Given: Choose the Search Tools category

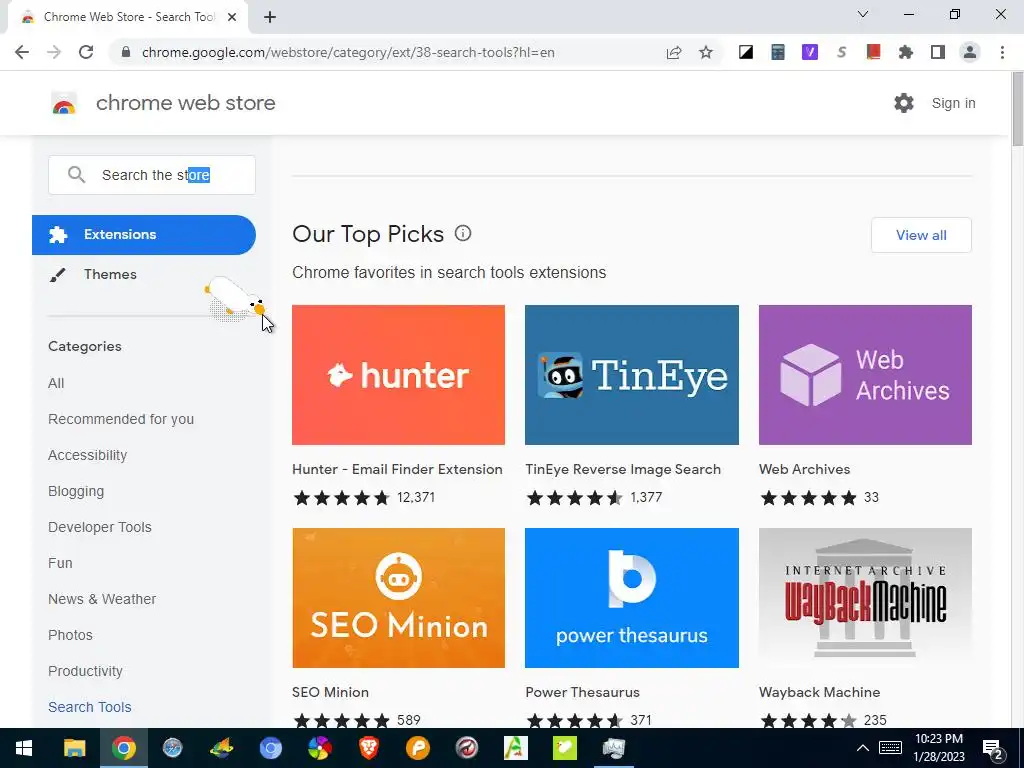Looking at the screenshot, I should [x=89, y=707].
